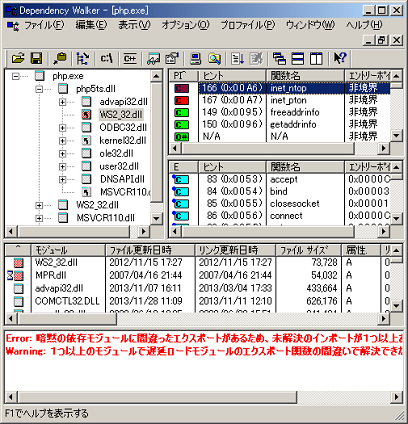
Task: Open the ウィンドウ(W) menu
Action: coord(311,25)
